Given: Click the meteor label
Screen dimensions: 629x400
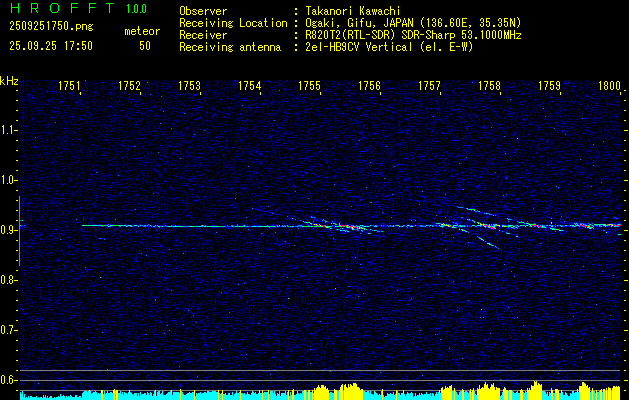Looking at the screenshot, I should pyautogui.click(x=142, y=31).
